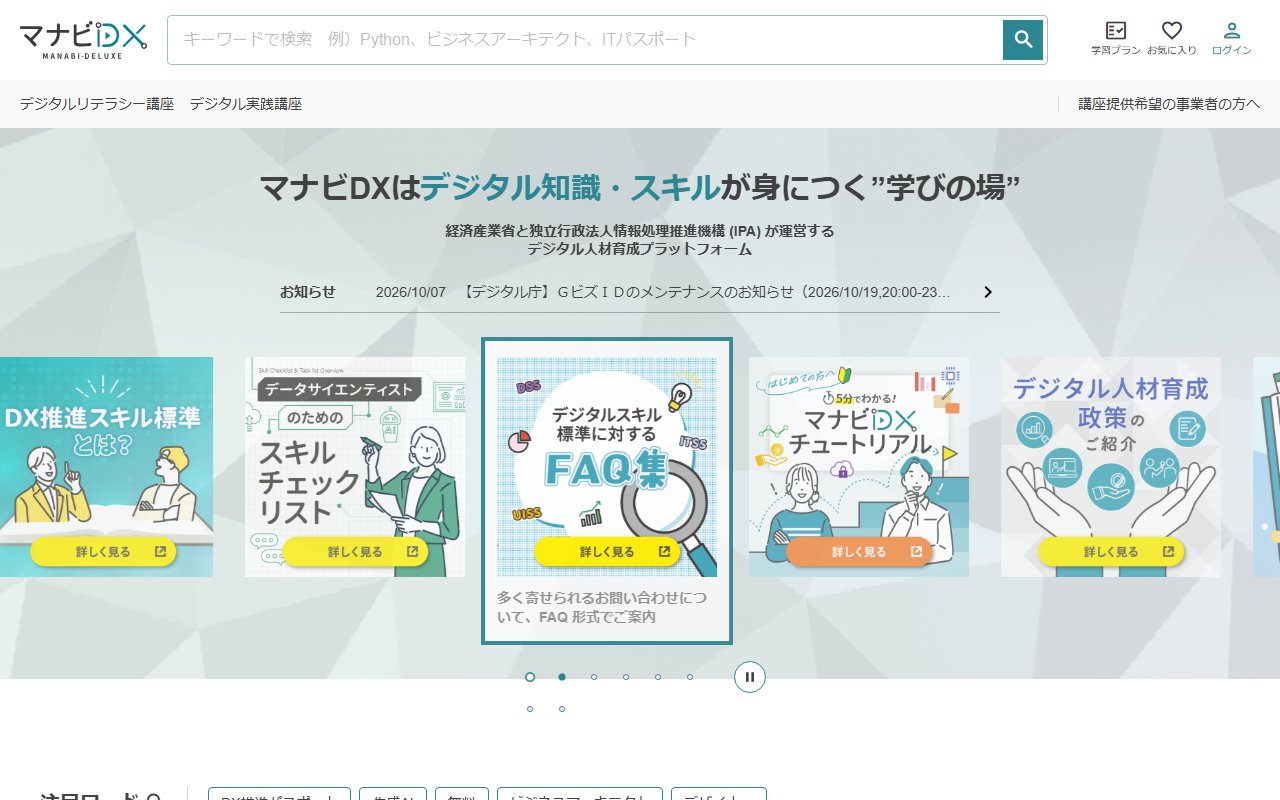
Task: Click 詳しく見る on DX推進スキル標準とは card
Action: pyautogui.click(x=103, y=551)
